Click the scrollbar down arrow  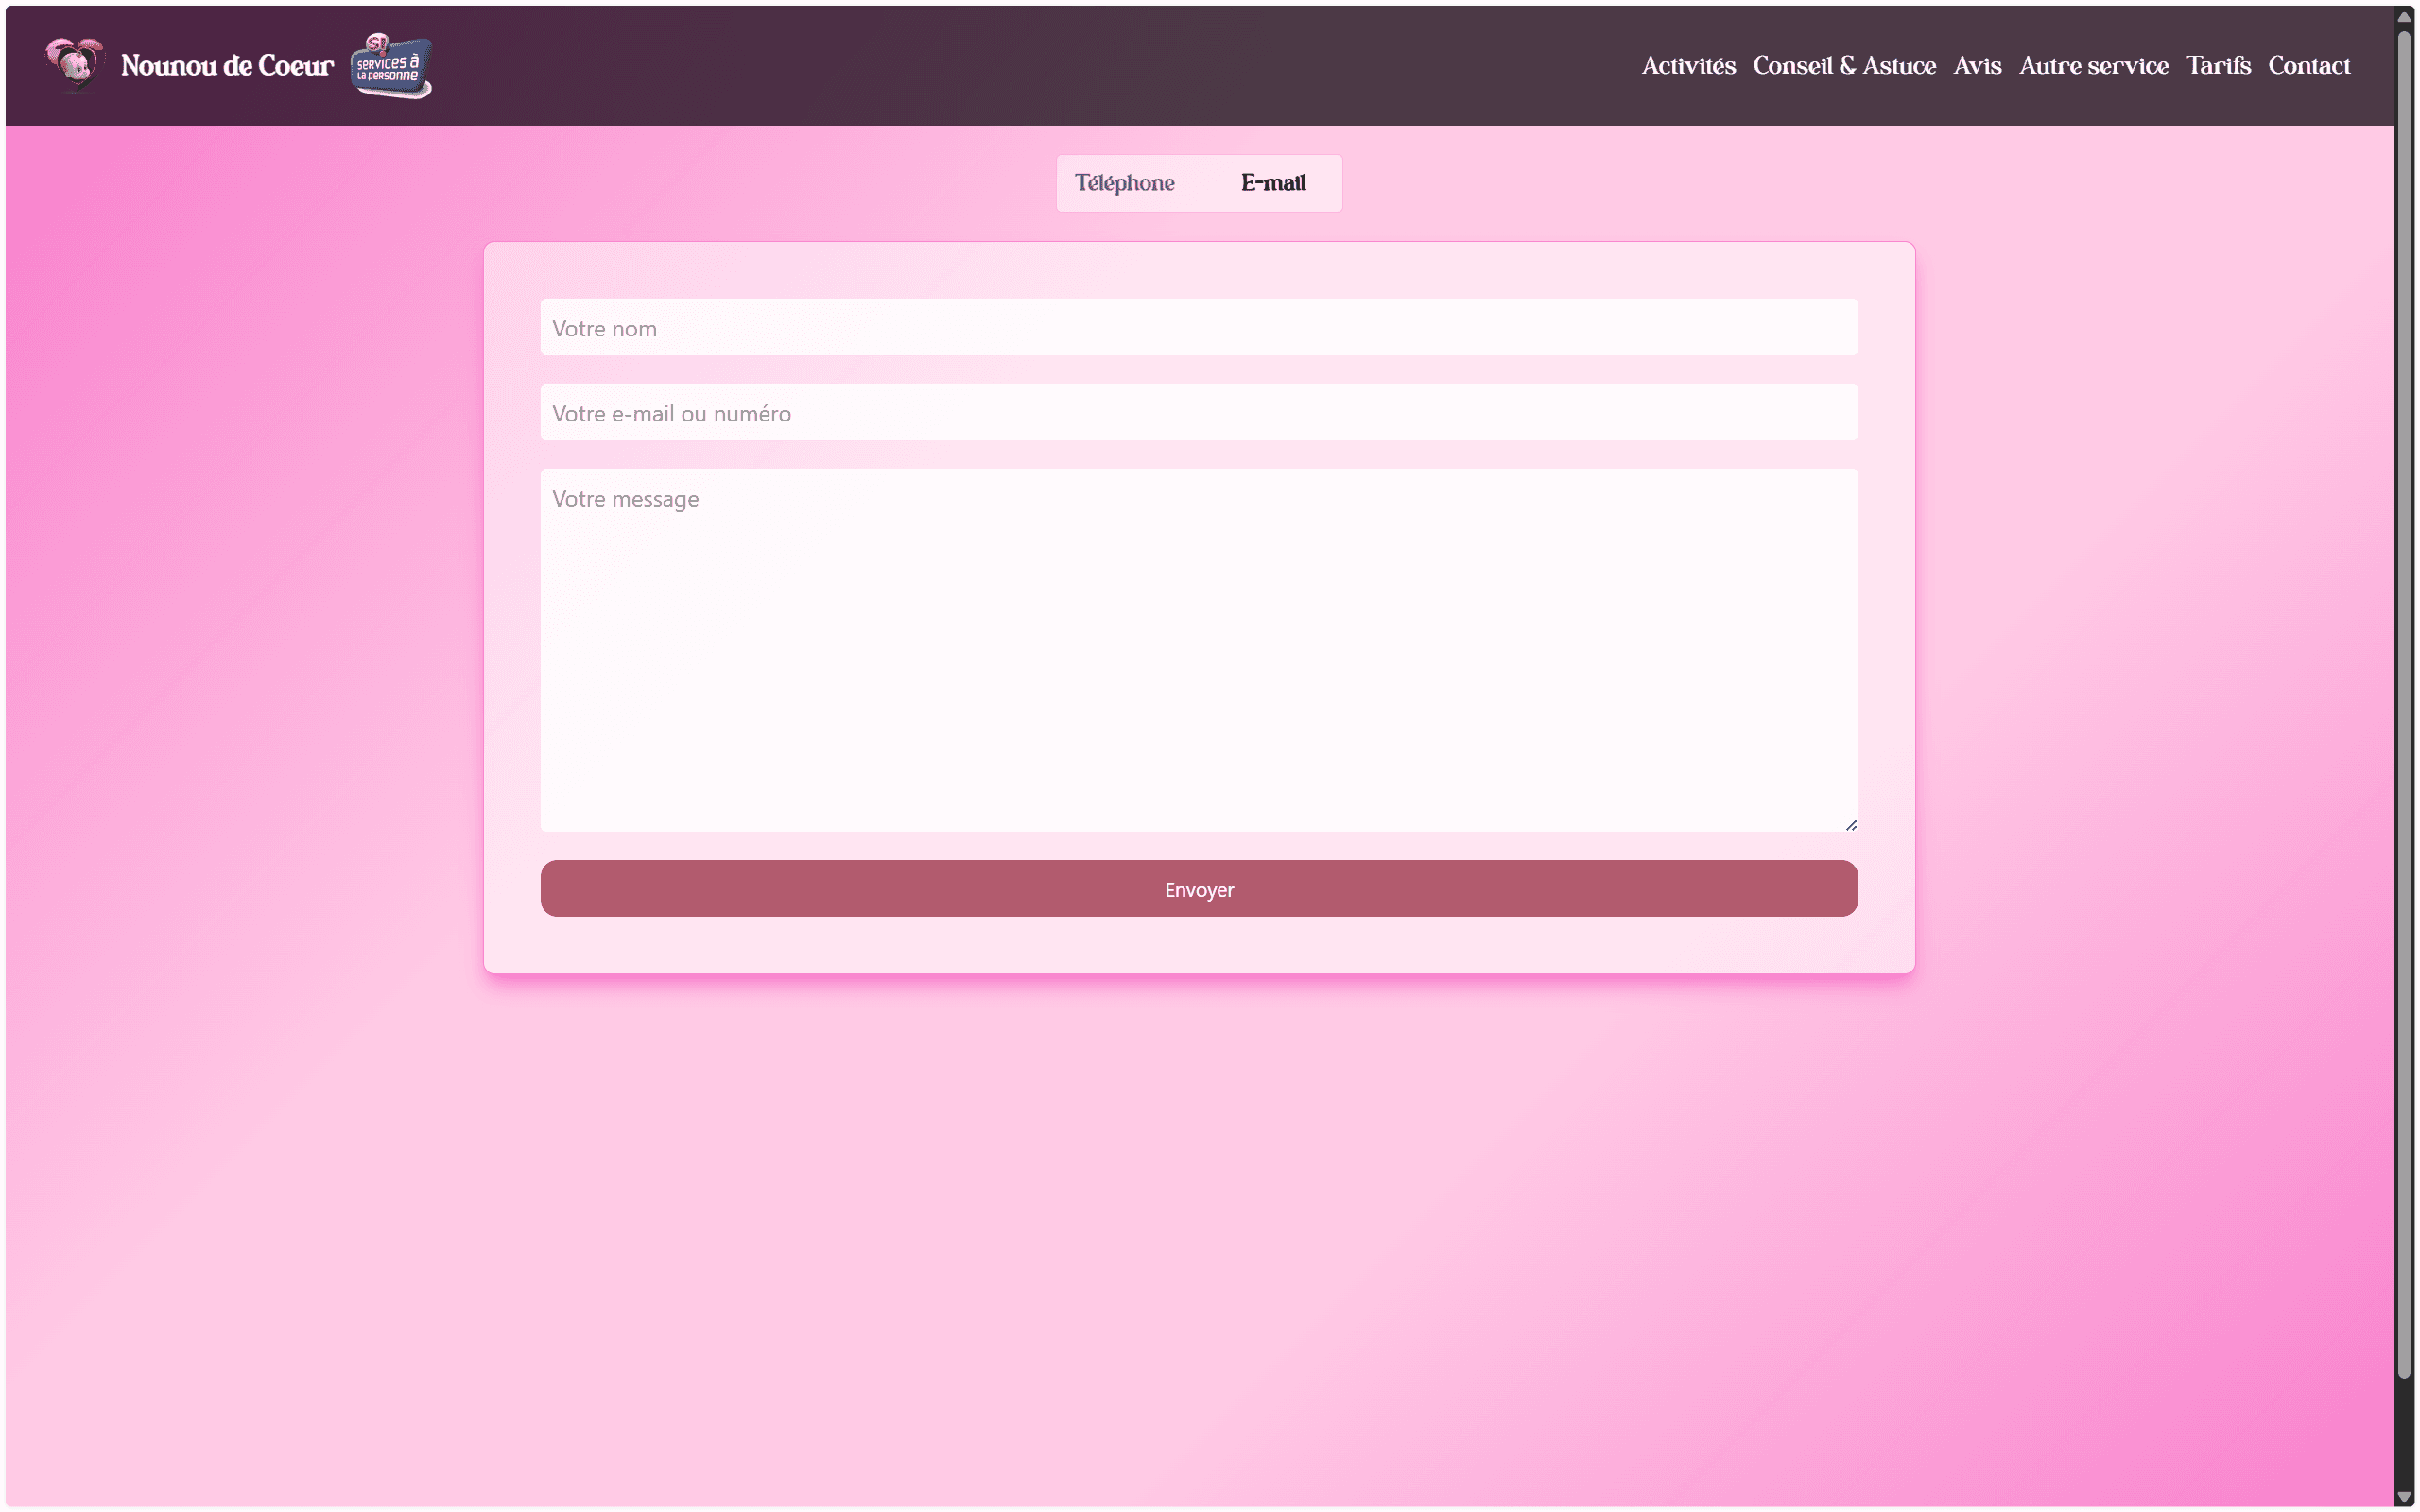[x=2404, y=1496]
